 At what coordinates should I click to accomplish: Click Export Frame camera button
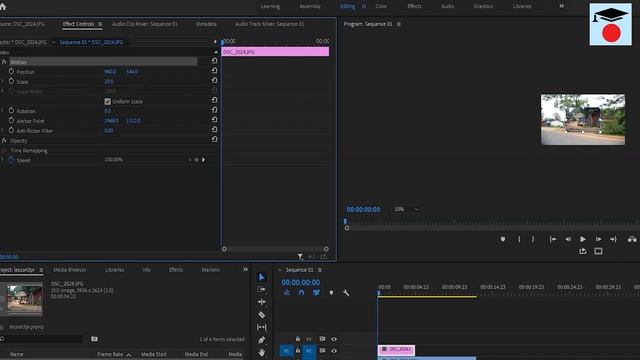(x=583, y=251)
